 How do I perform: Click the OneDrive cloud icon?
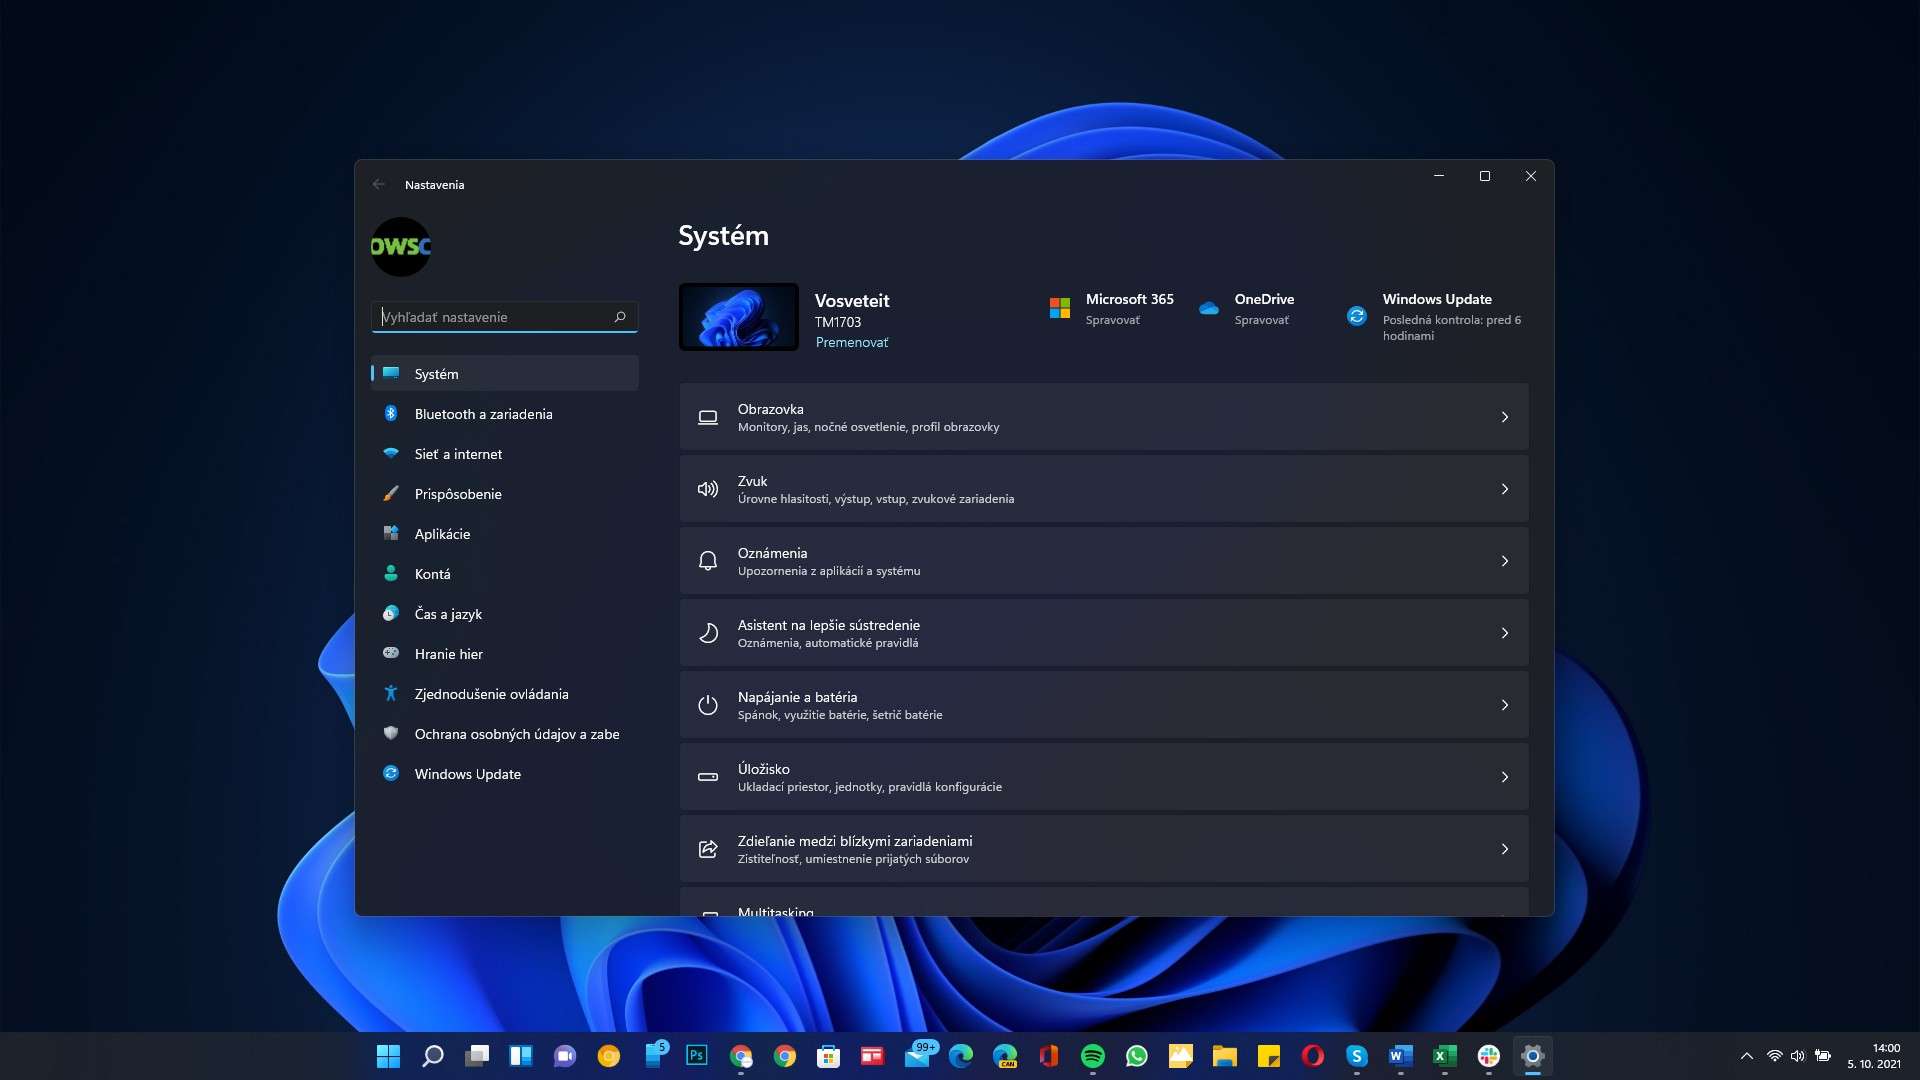tap(1209, 309)
